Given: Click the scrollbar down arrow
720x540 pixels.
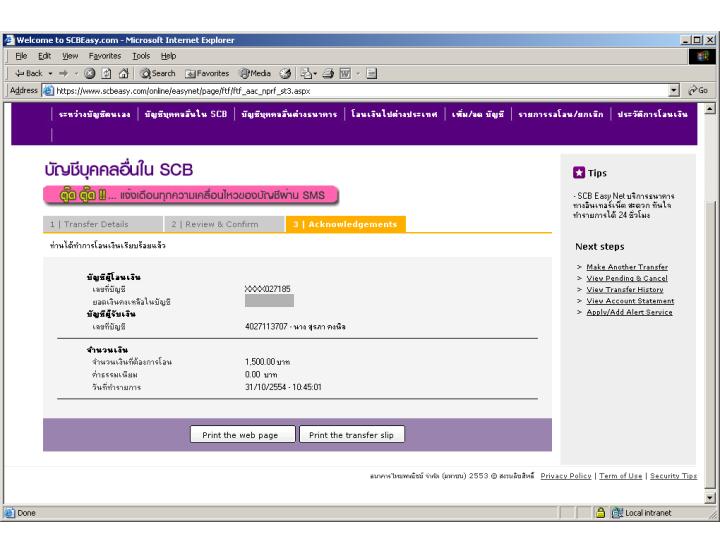Looking at the screenshot, I should (x=710, y=498).
